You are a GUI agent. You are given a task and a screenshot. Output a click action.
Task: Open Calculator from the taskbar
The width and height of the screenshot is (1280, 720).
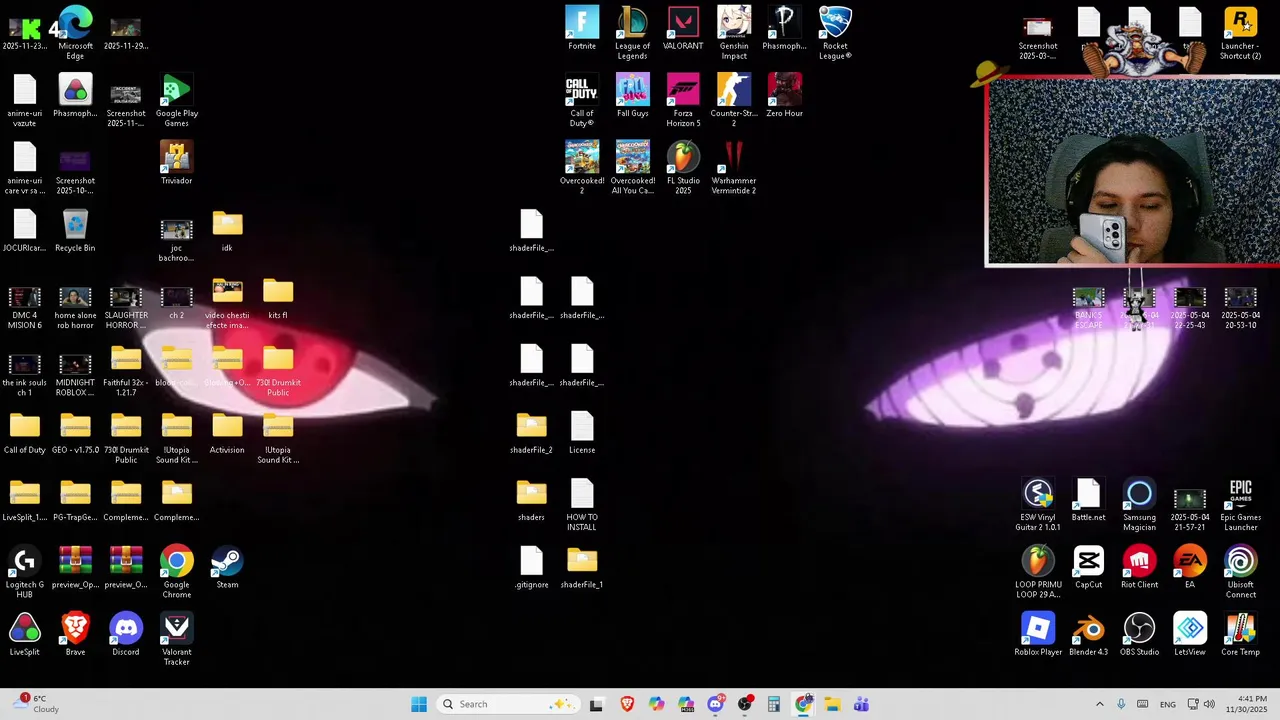tap(774, 704)
